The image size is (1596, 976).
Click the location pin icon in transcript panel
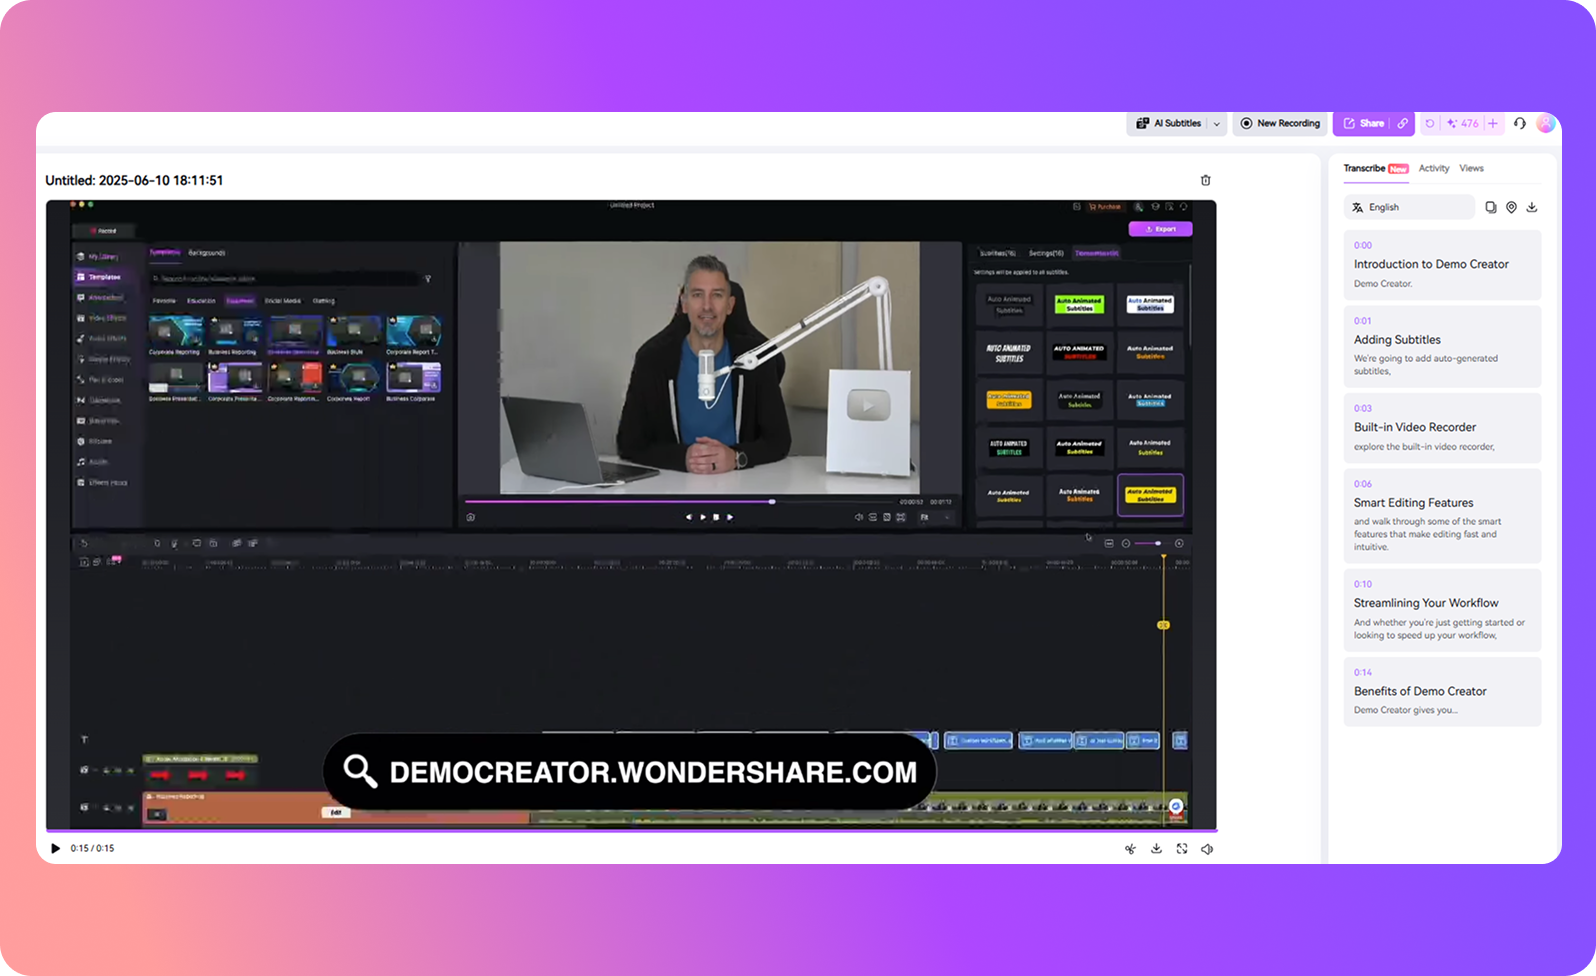(x=1511, y=207)
